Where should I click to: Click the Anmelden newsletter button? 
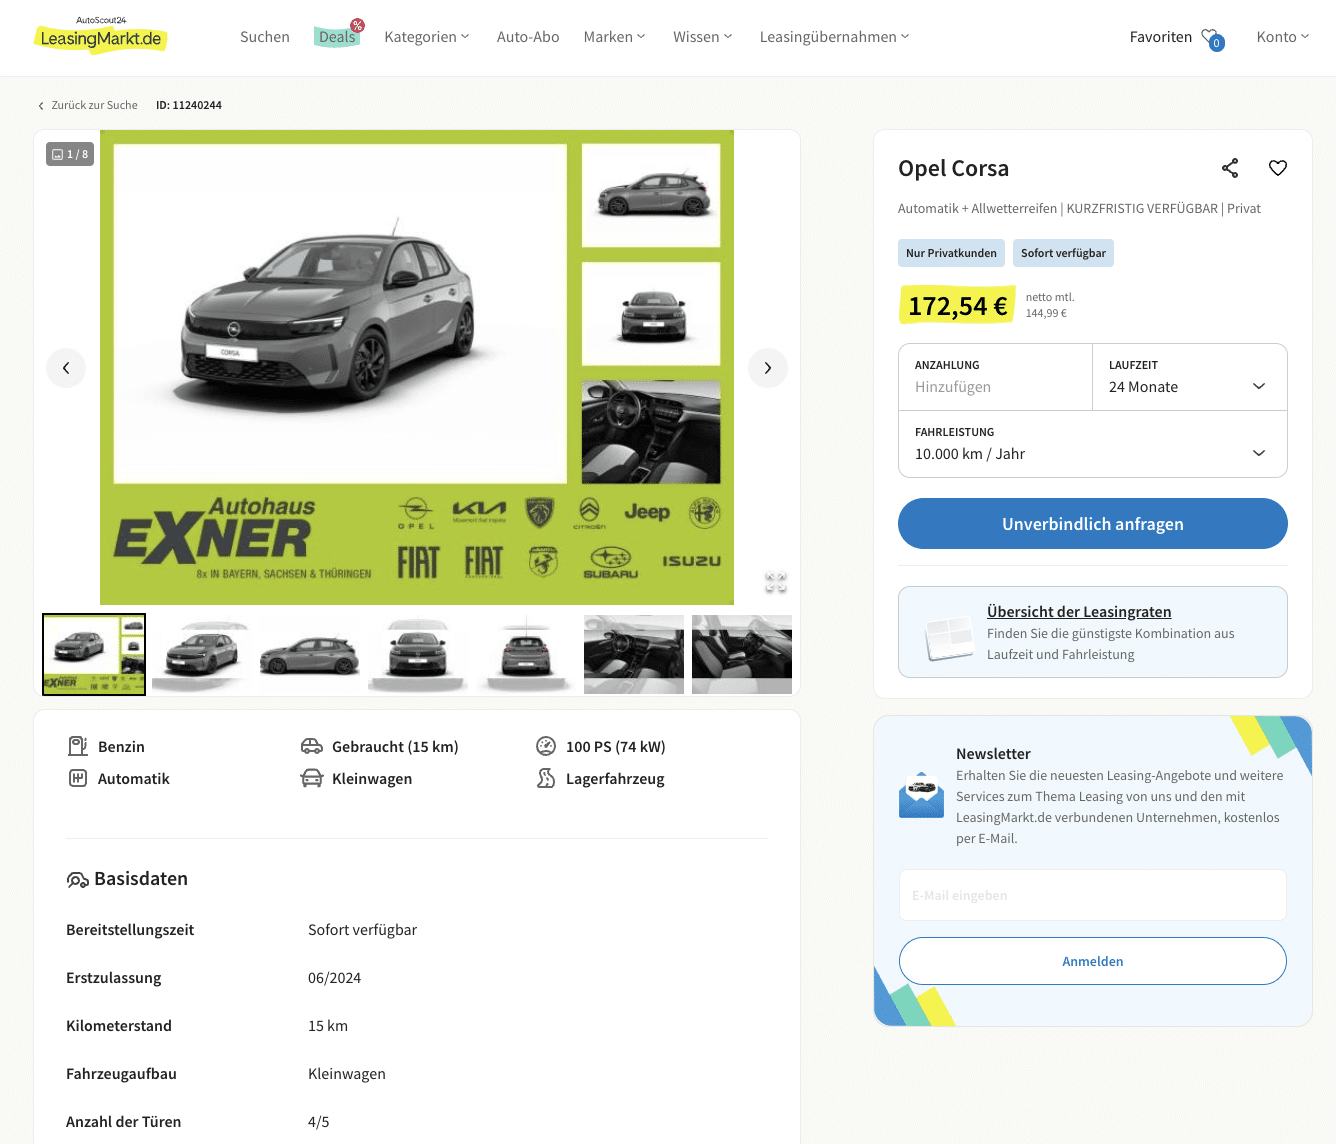coord(1093,961)
